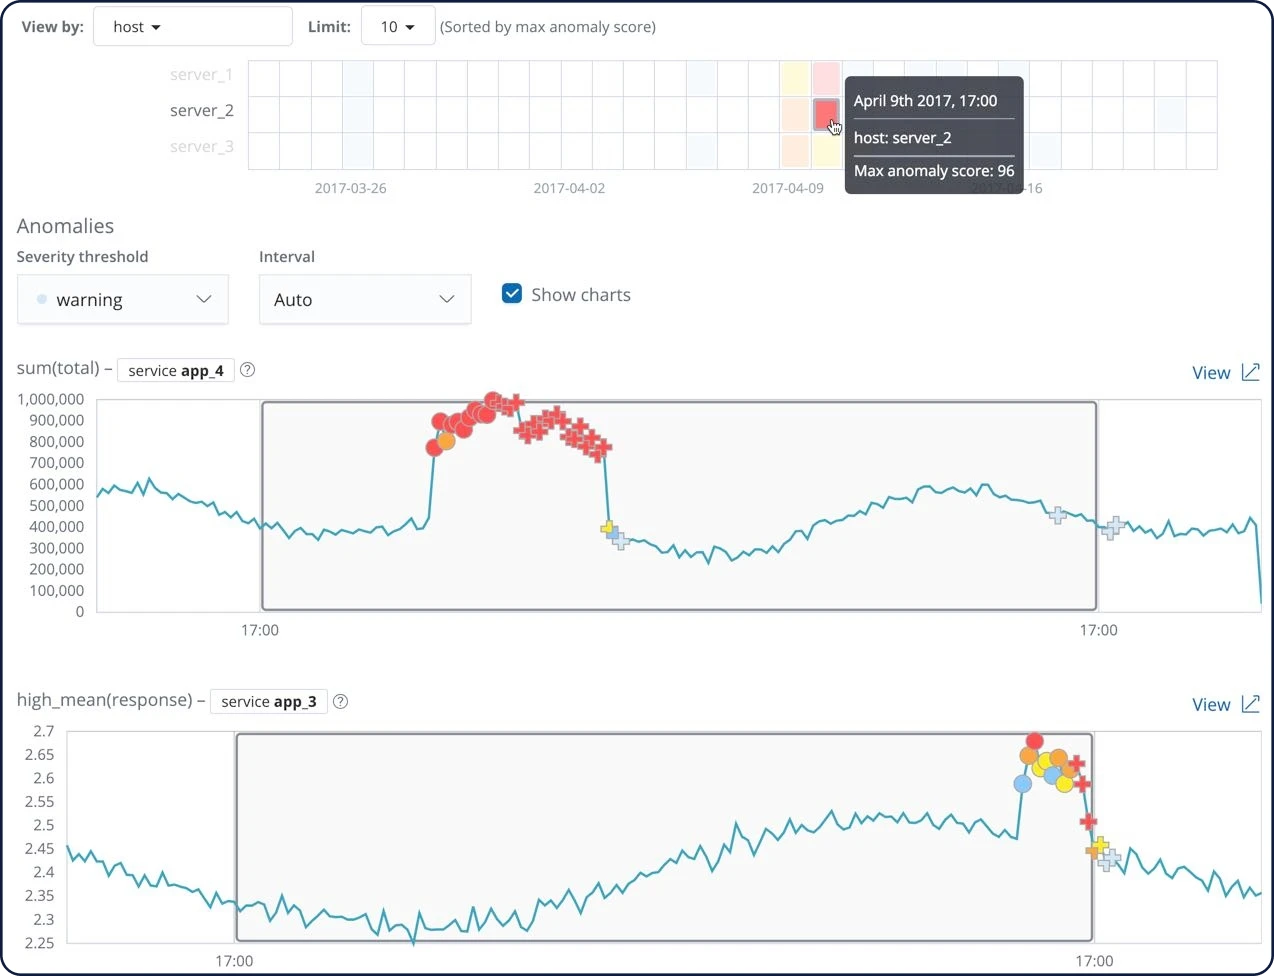Click the service app_4 badge
This screenshot has height=976, width=1274.
pos(176,370)
